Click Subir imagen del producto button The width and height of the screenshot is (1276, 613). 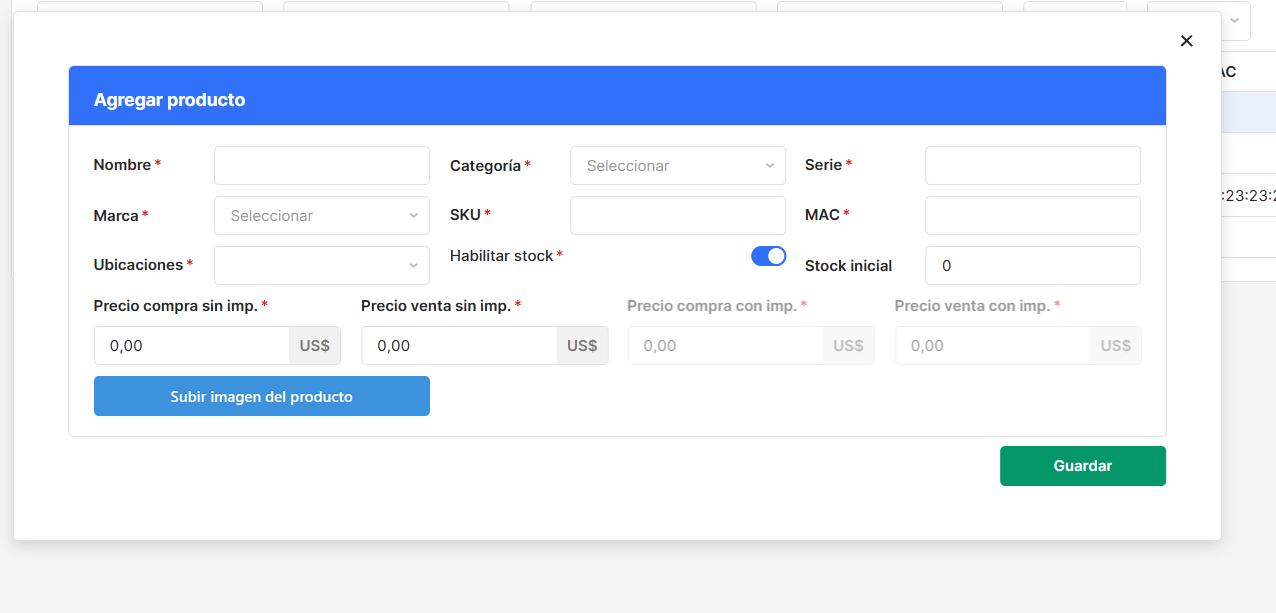point(262,396)
